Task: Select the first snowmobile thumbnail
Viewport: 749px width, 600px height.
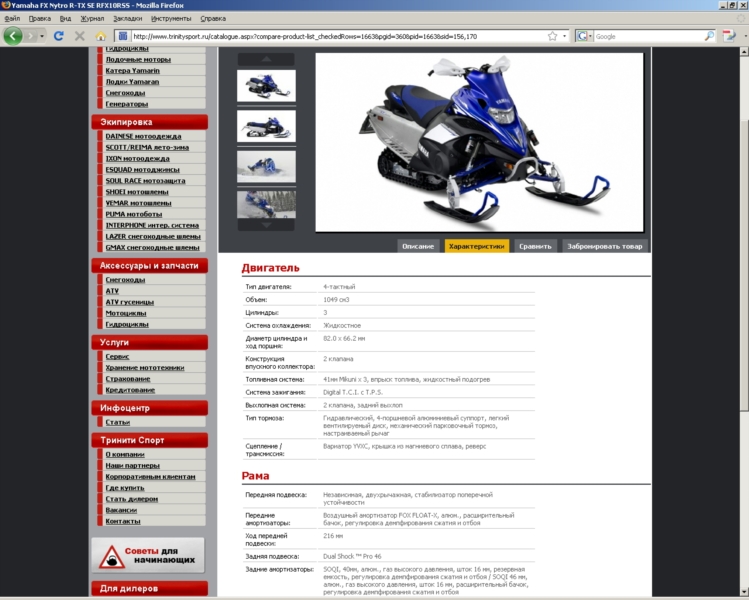Action: tap(266, 86)
